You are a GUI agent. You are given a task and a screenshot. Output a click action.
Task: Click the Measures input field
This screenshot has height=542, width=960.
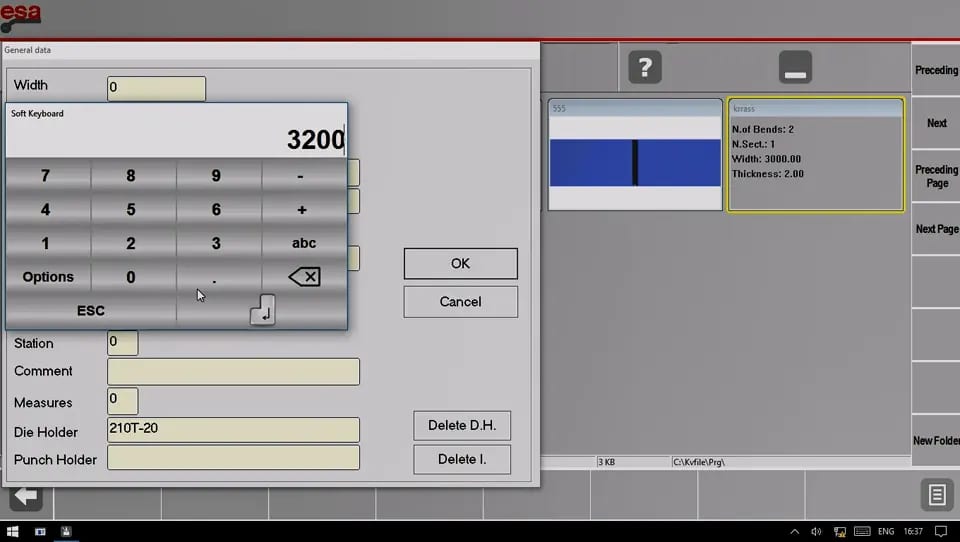coord(122,401)
